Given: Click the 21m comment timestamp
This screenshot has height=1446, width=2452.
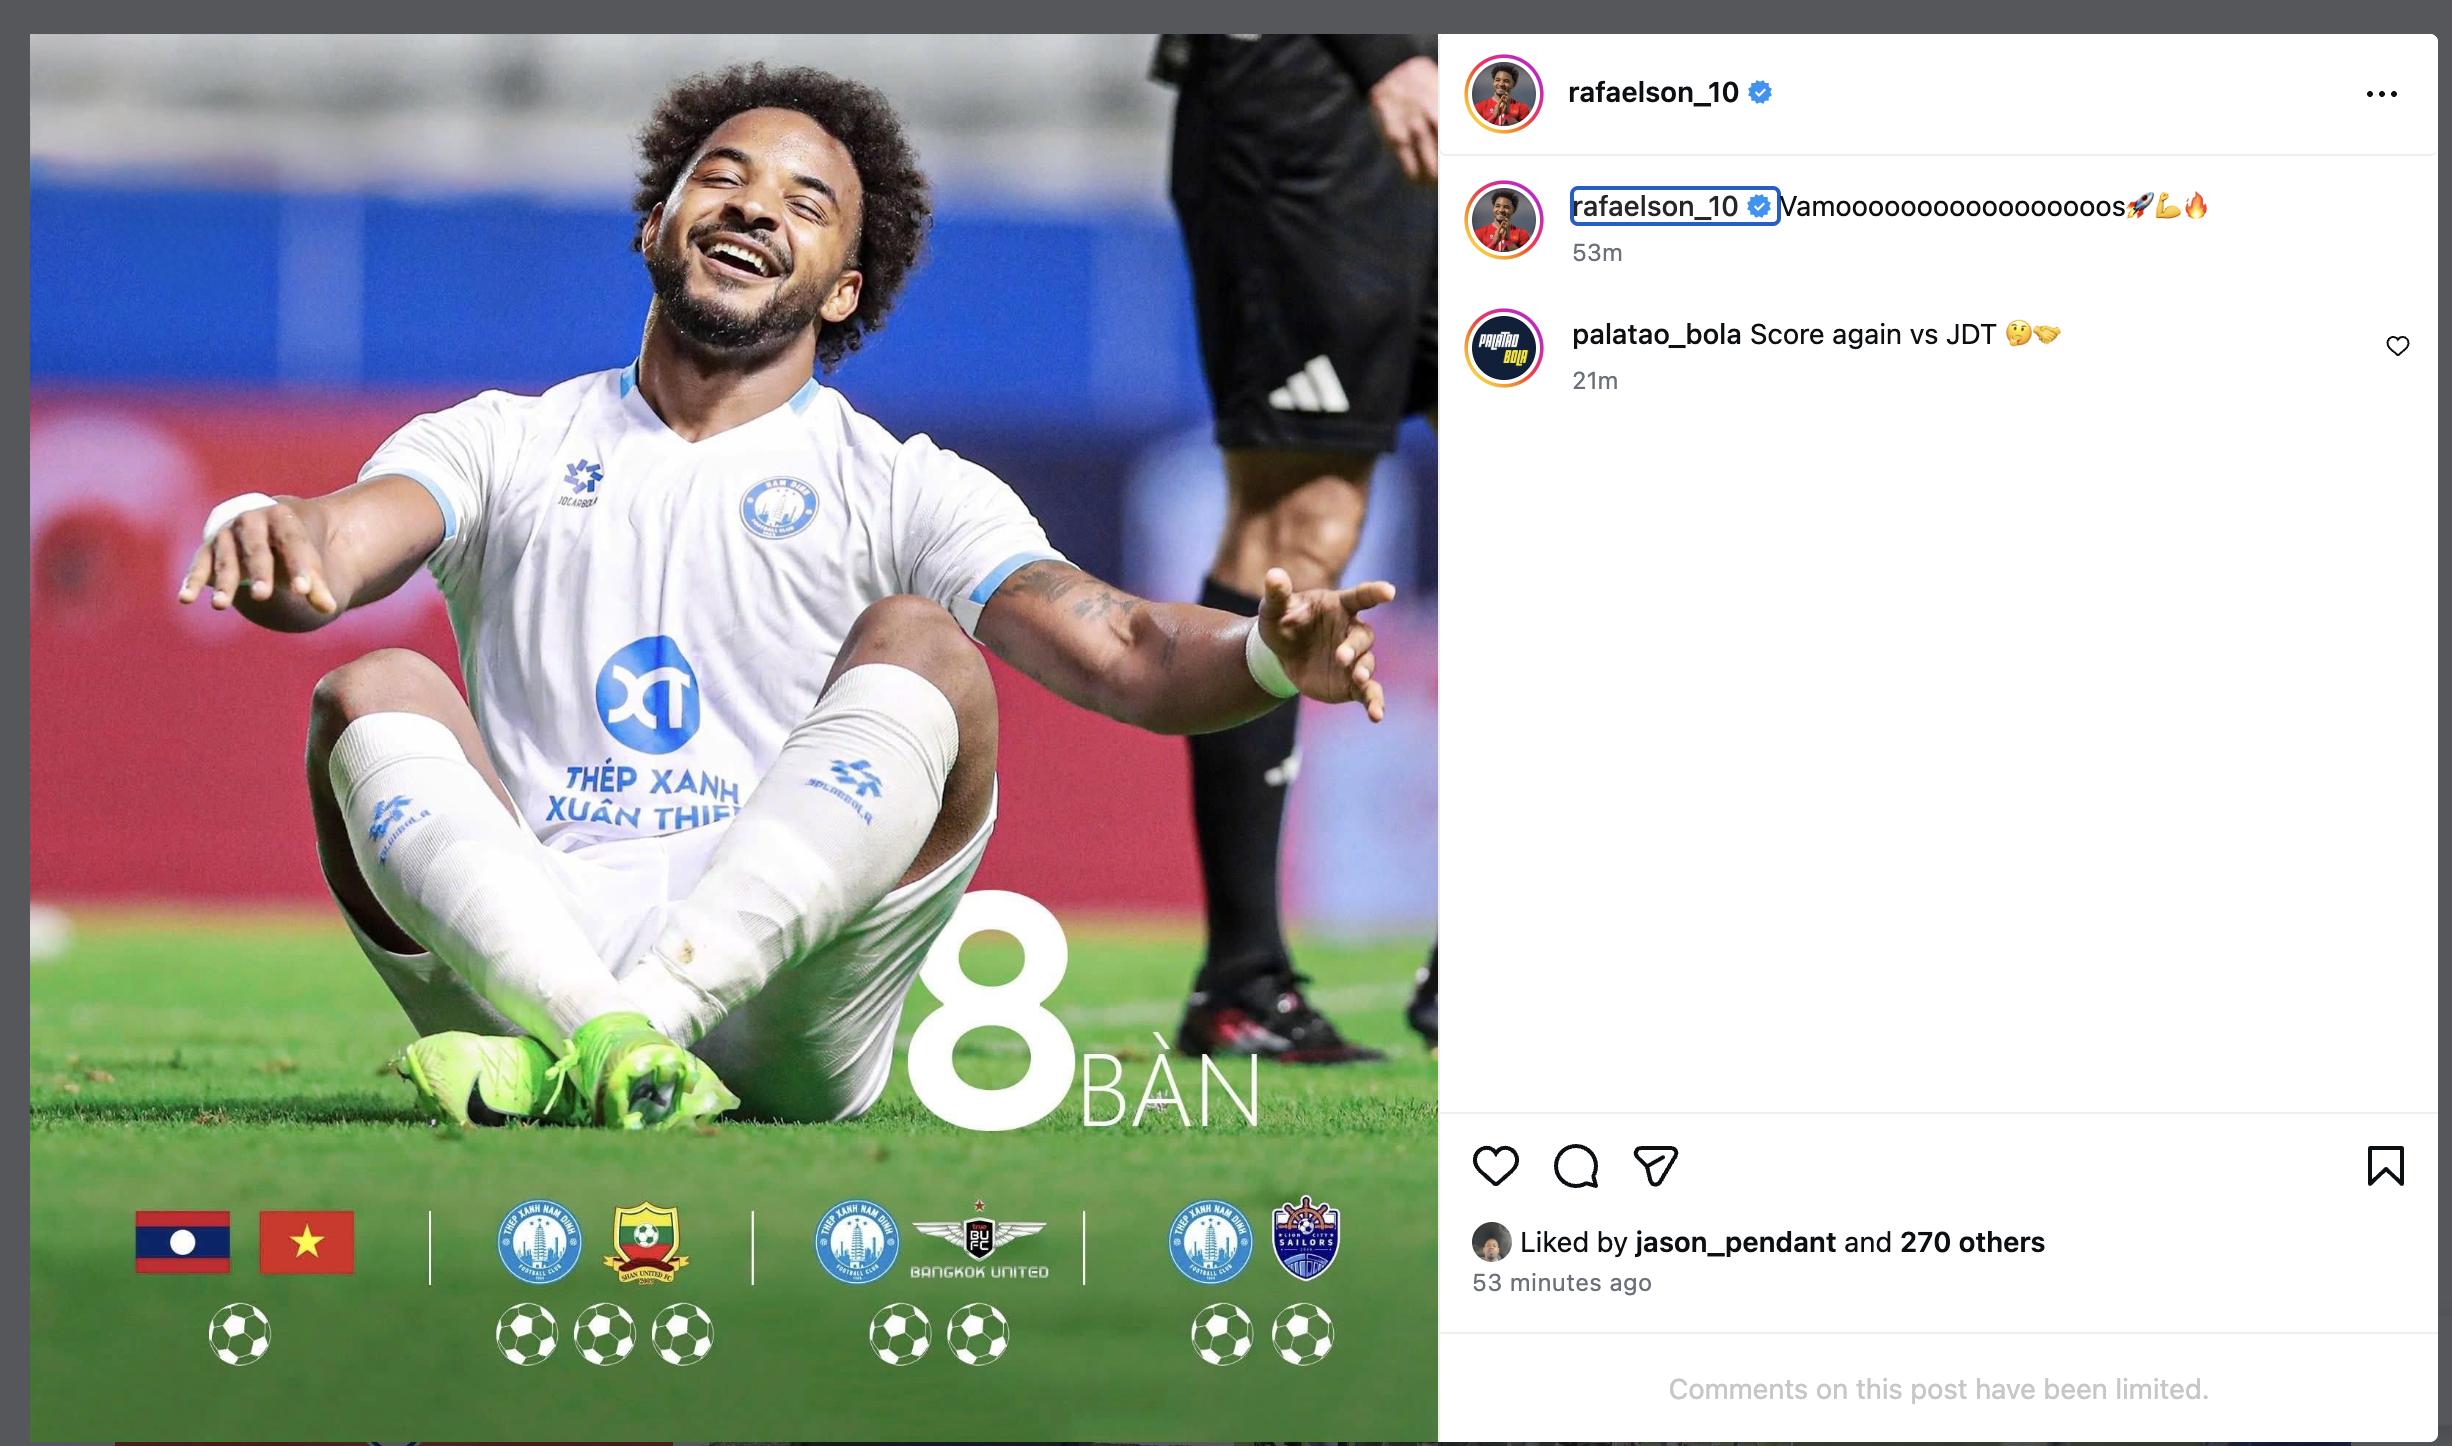Looking at the screenshot, I should pos(1594,381).
